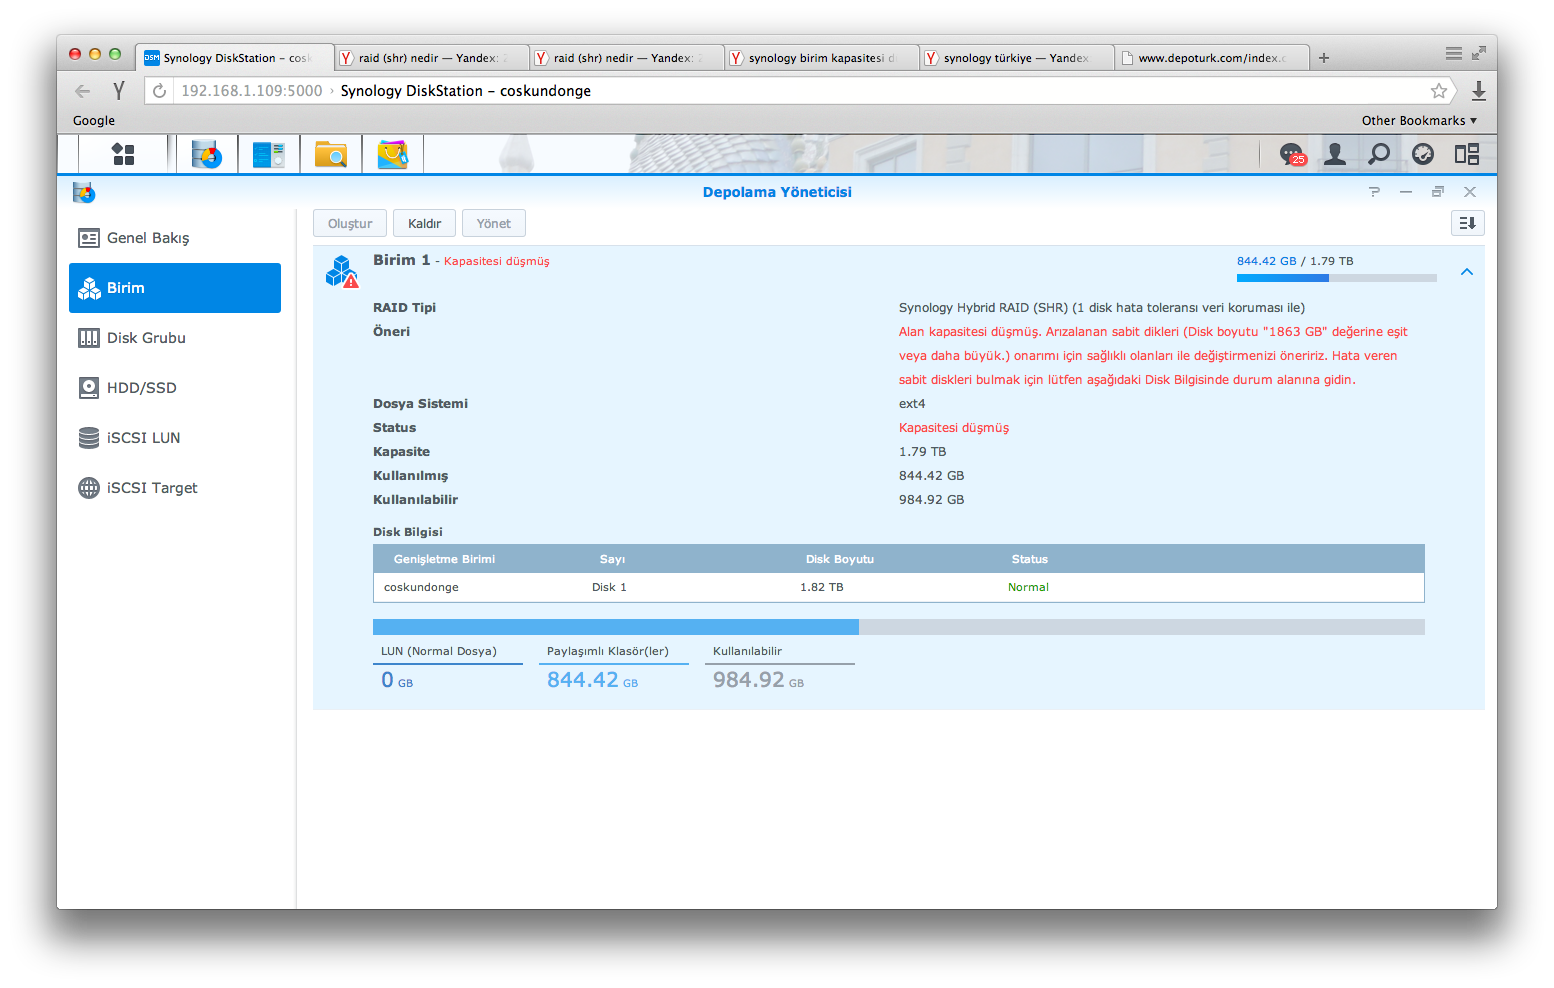Open the Other Bookmarks dropdown
Image resolution: width=1554 pixels, height=988 pixels.
(x=1418, y=121)
